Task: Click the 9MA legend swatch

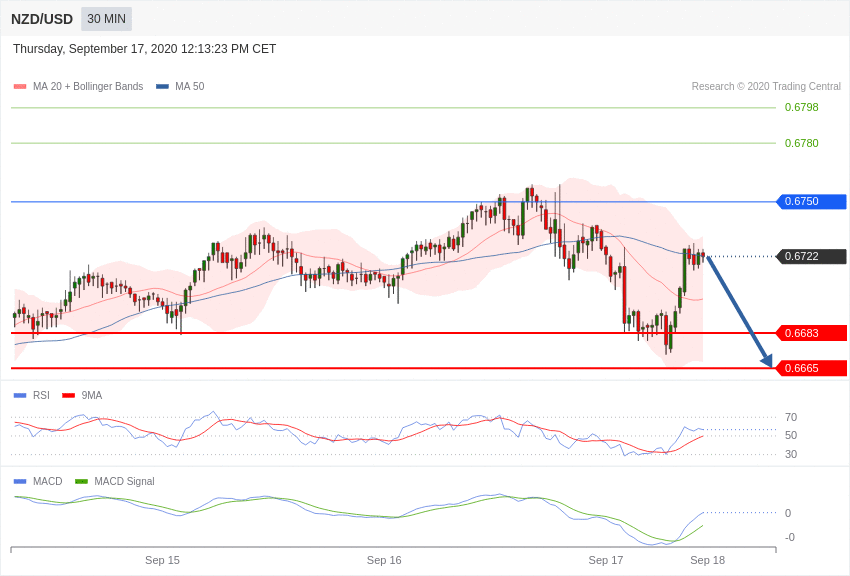Action: [x=69, y=396]
